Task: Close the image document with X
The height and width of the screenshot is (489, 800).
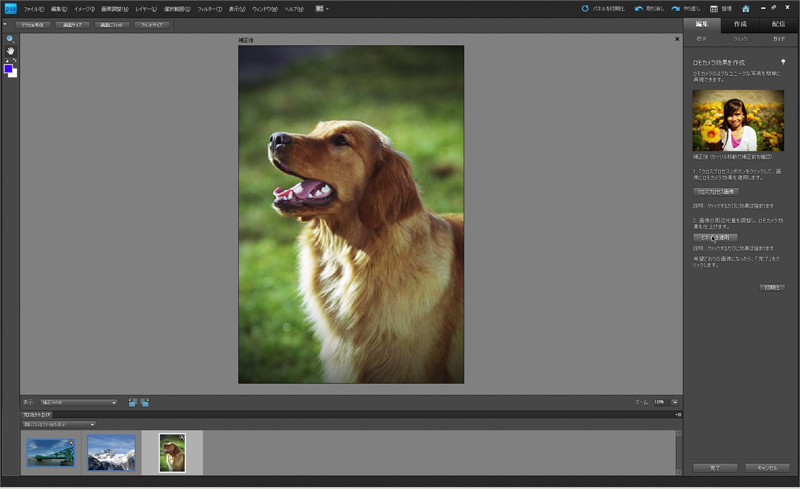Action: (677, 39)
